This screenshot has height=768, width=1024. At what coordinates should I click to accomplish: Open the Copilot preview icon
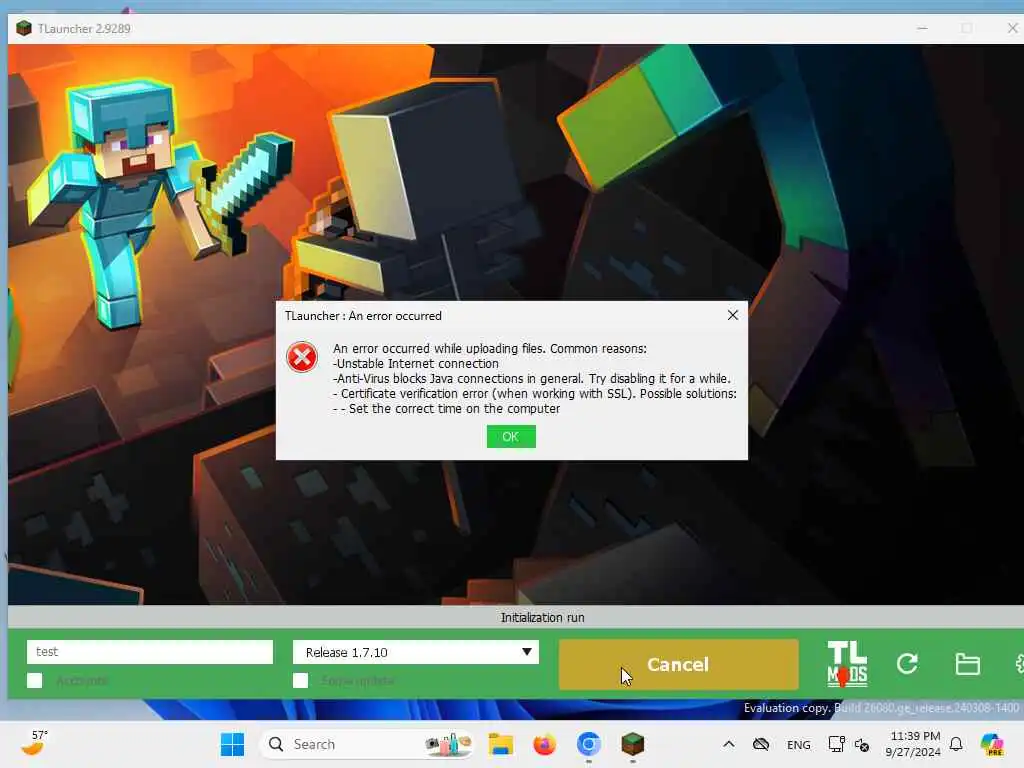pos(991,744)
